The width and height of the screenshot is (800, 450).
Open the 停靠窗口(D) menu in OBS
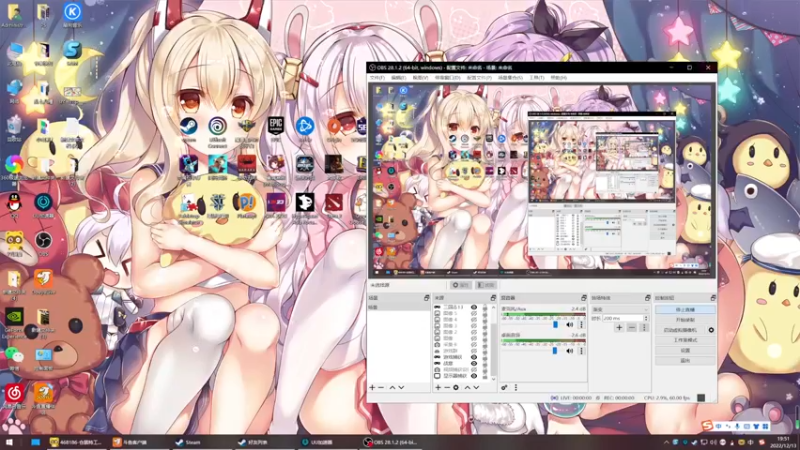click(447, 78)
